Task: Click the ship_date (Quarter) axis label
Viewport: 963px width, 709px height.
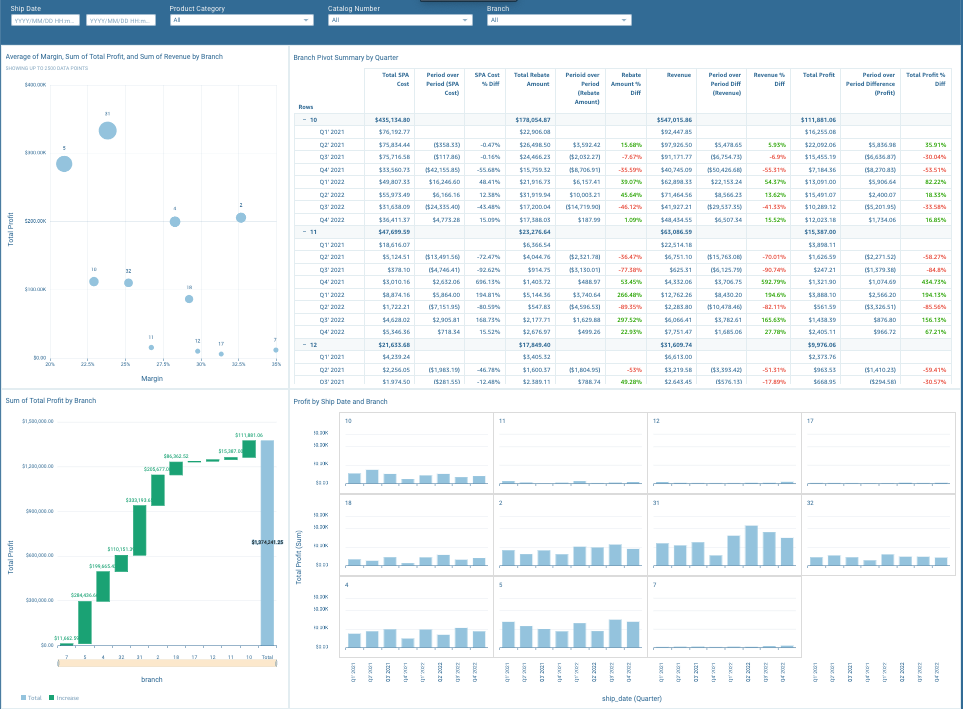Action: pyautogui.click(x=631, y=699)
